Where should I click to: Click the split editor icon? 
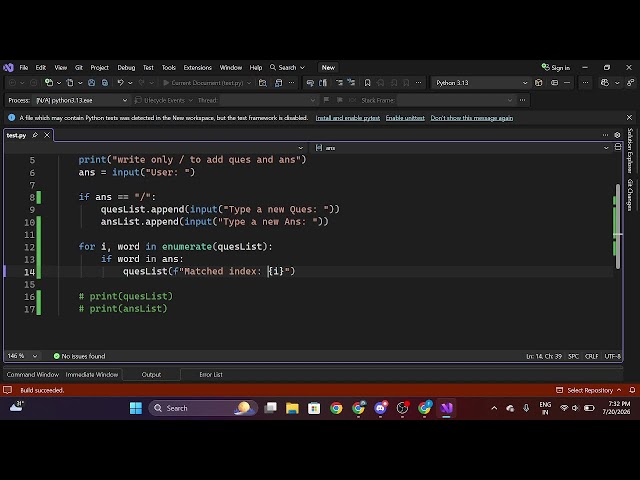618,147
